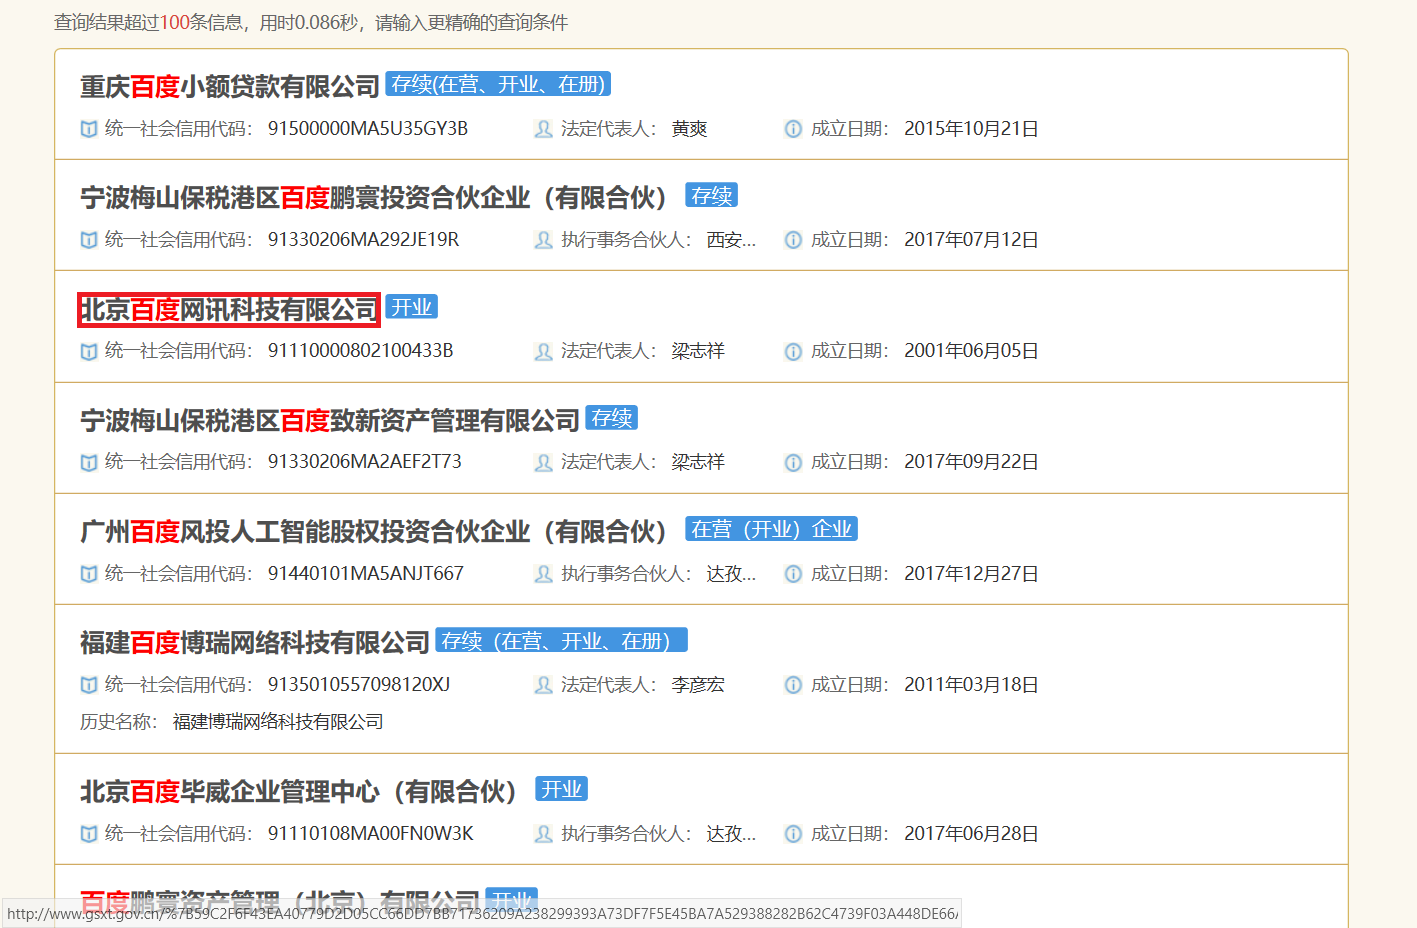Click info icon beside 成立日期 2001年06月05日

pyautogui.click(x=793, y=351)
